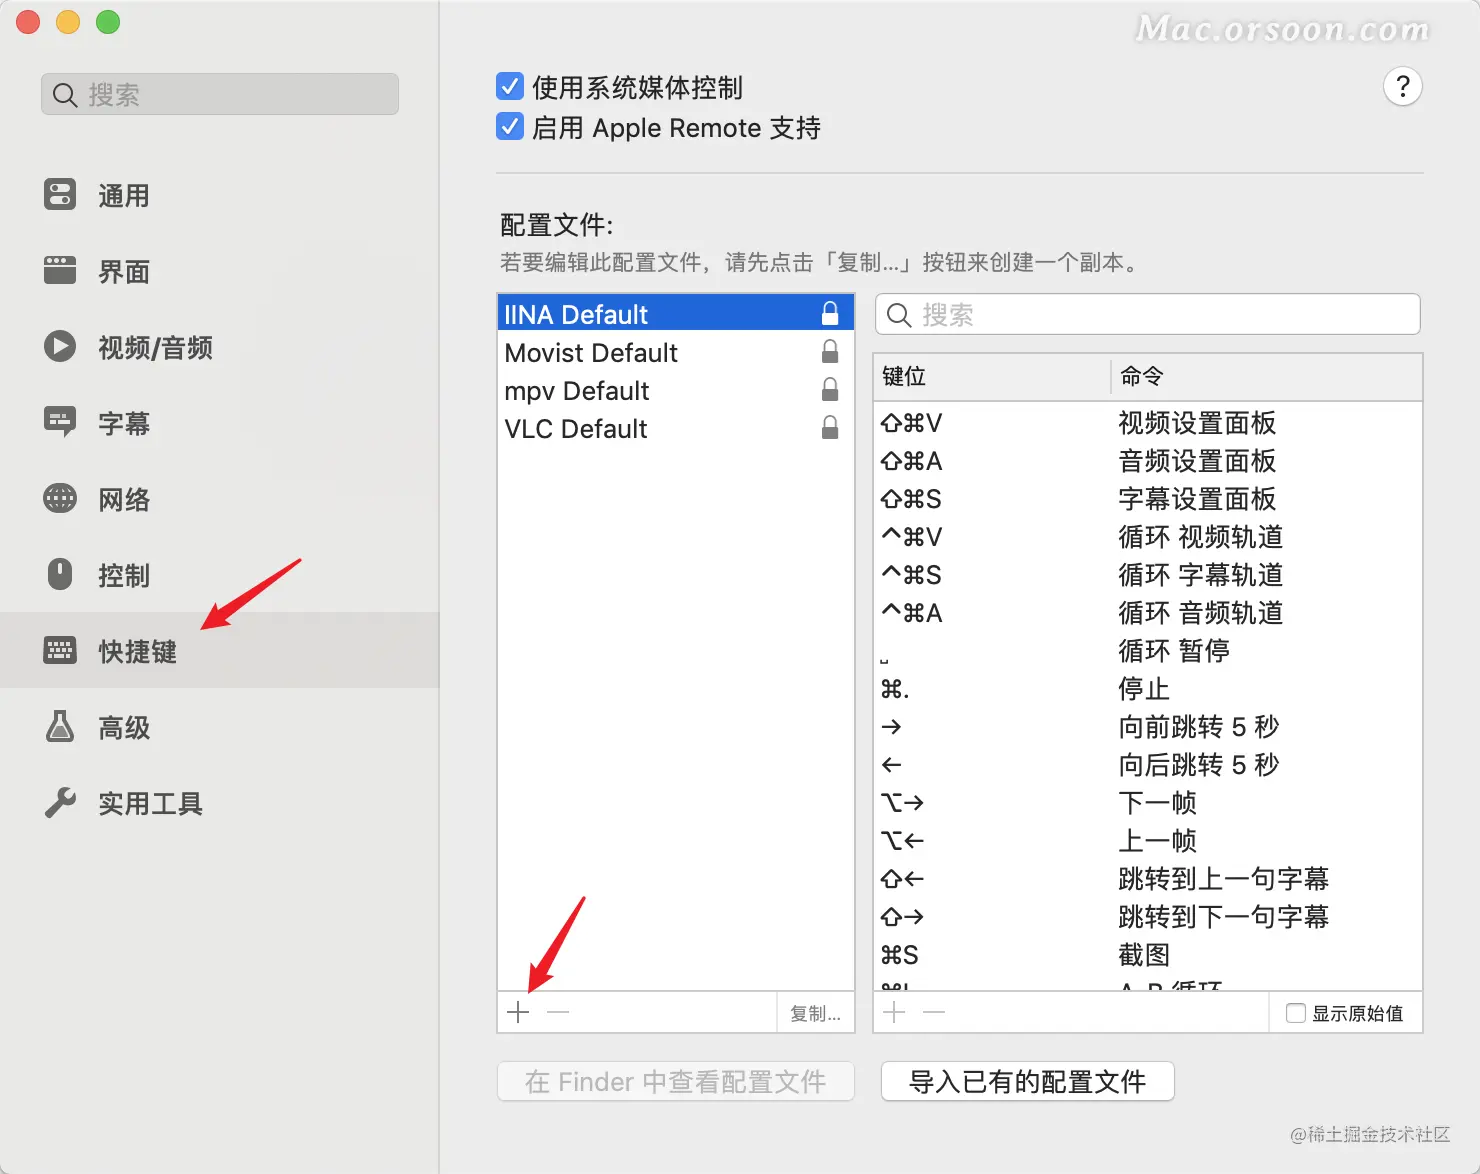The height and width of the screenshot is (1174, 1480).
Task: Select the 下一帧 command row
Action: tap(1148, 803)
